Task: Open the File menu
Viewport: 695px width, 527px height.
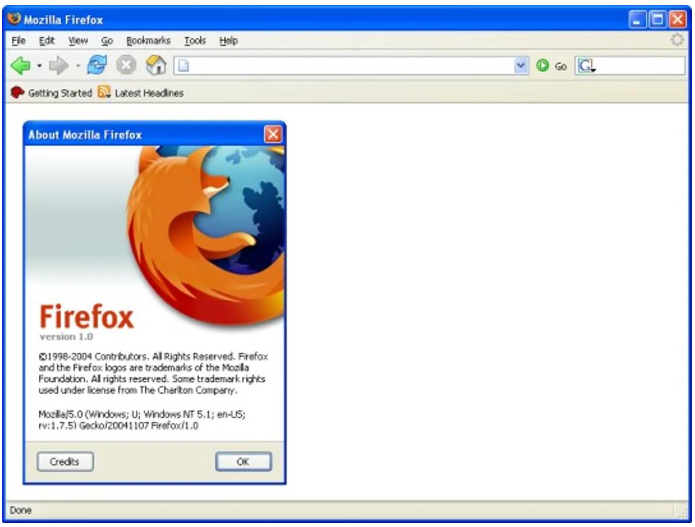Action: click(18, 41)
